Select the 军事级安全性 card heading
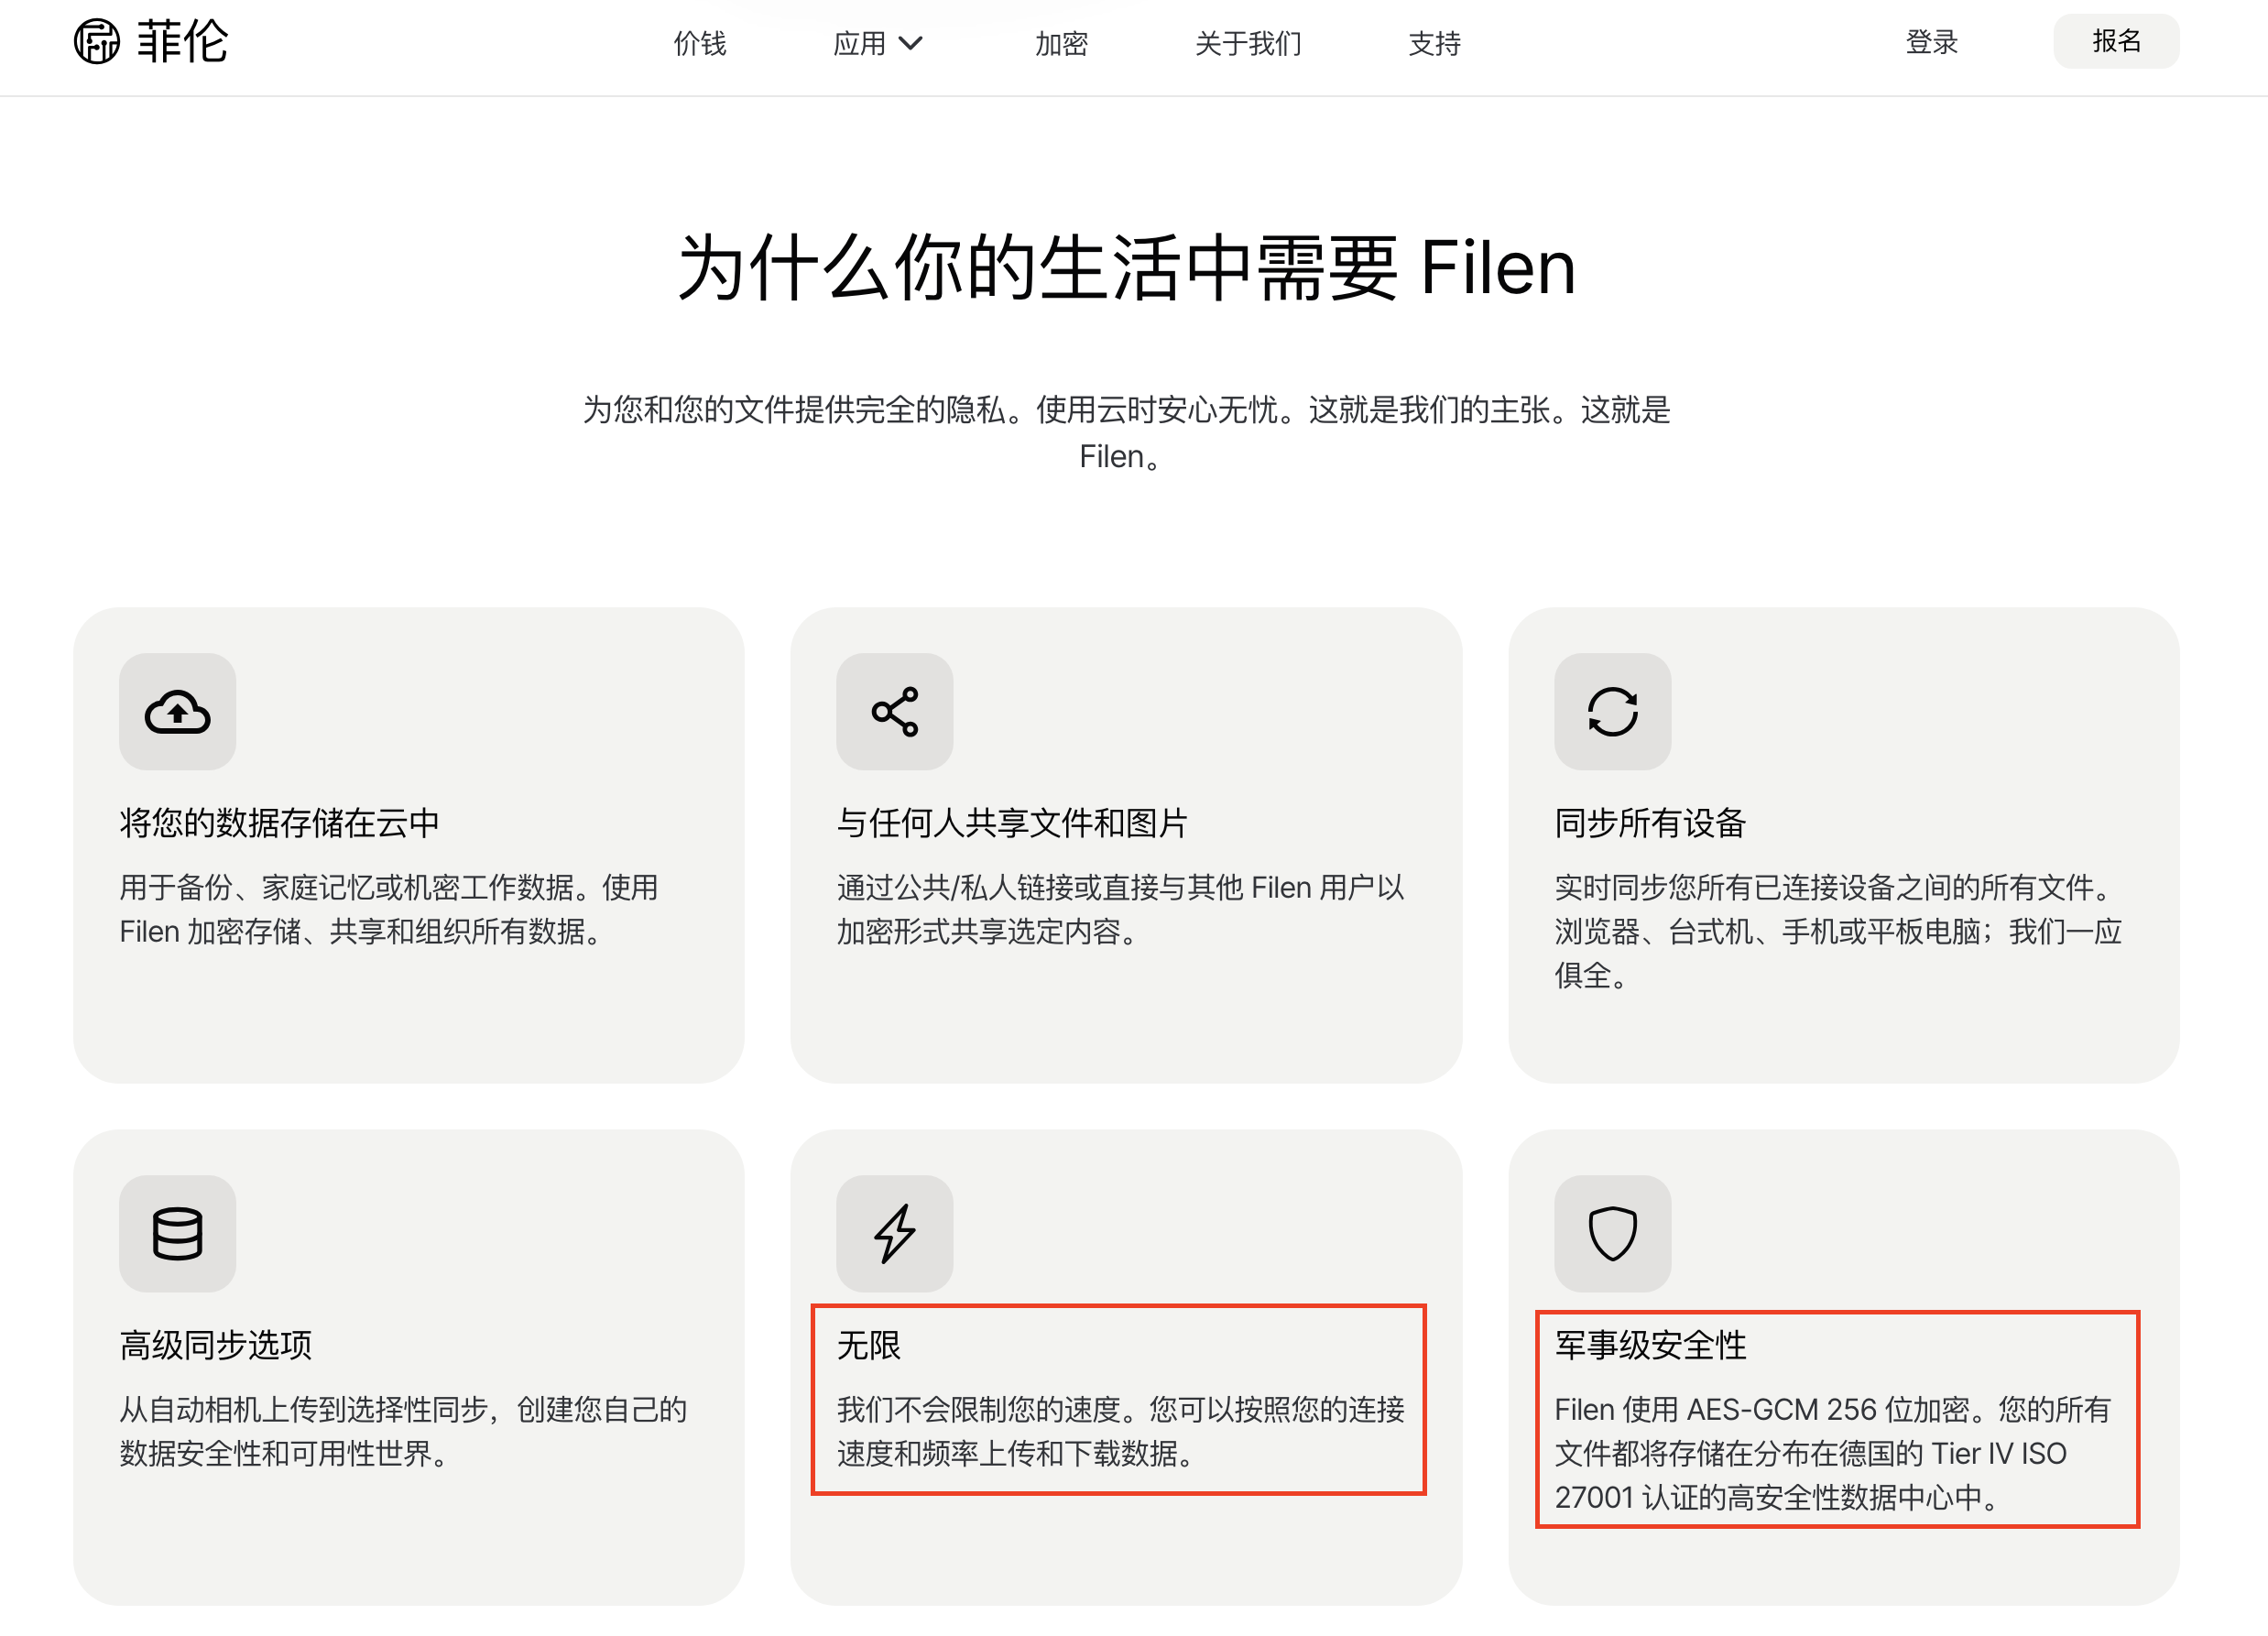This screenshot has height=1636, width=2268. pyautogui.click(x=1650, y=1345)
